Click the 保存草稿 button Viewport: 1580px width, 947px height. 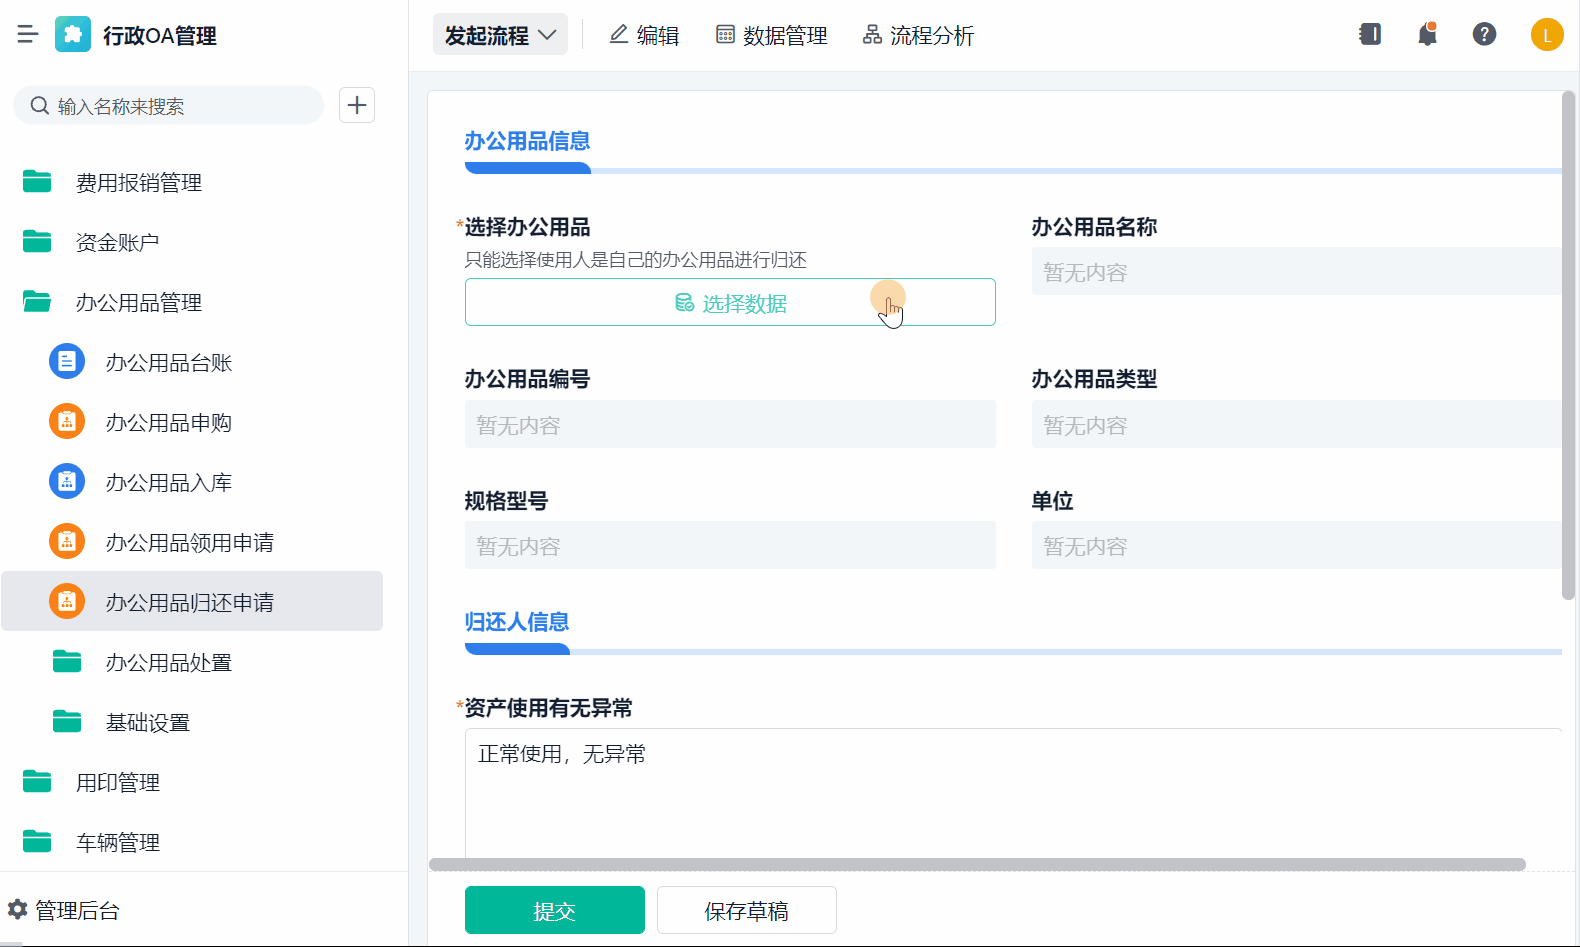point(746,910)
